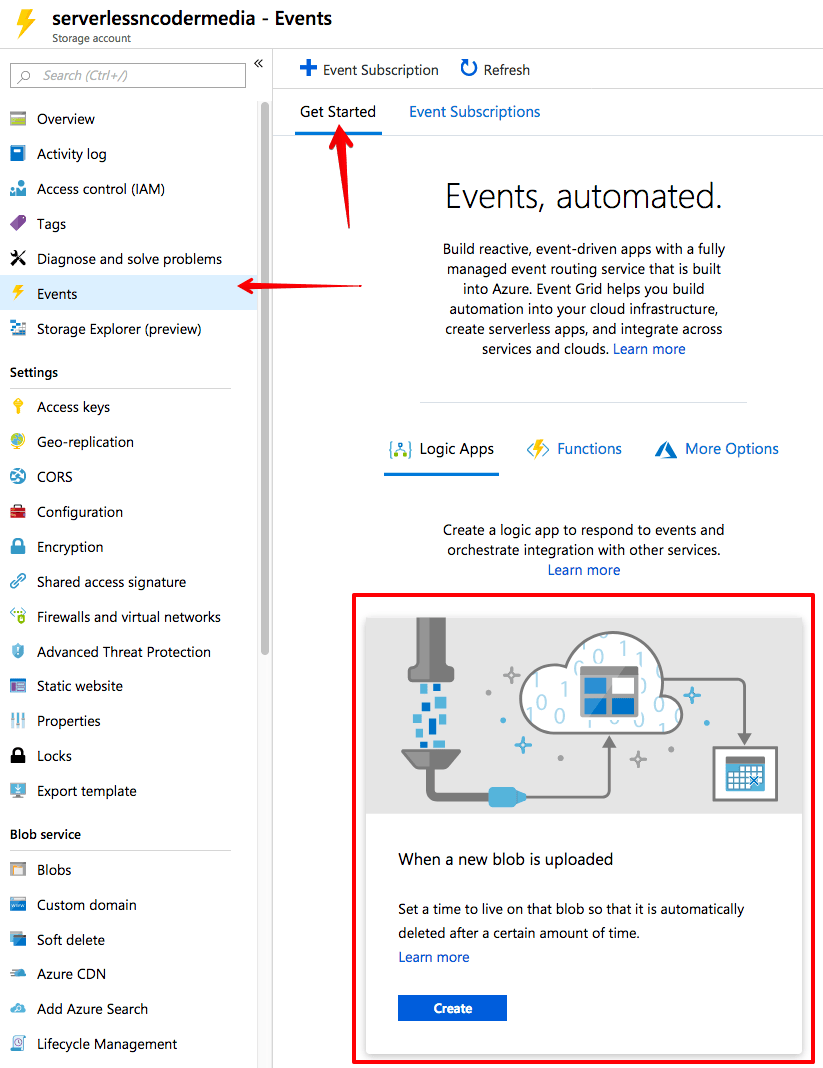The image size is (823, 1068).
Task: Select the Functions tab
Action: 575,449
